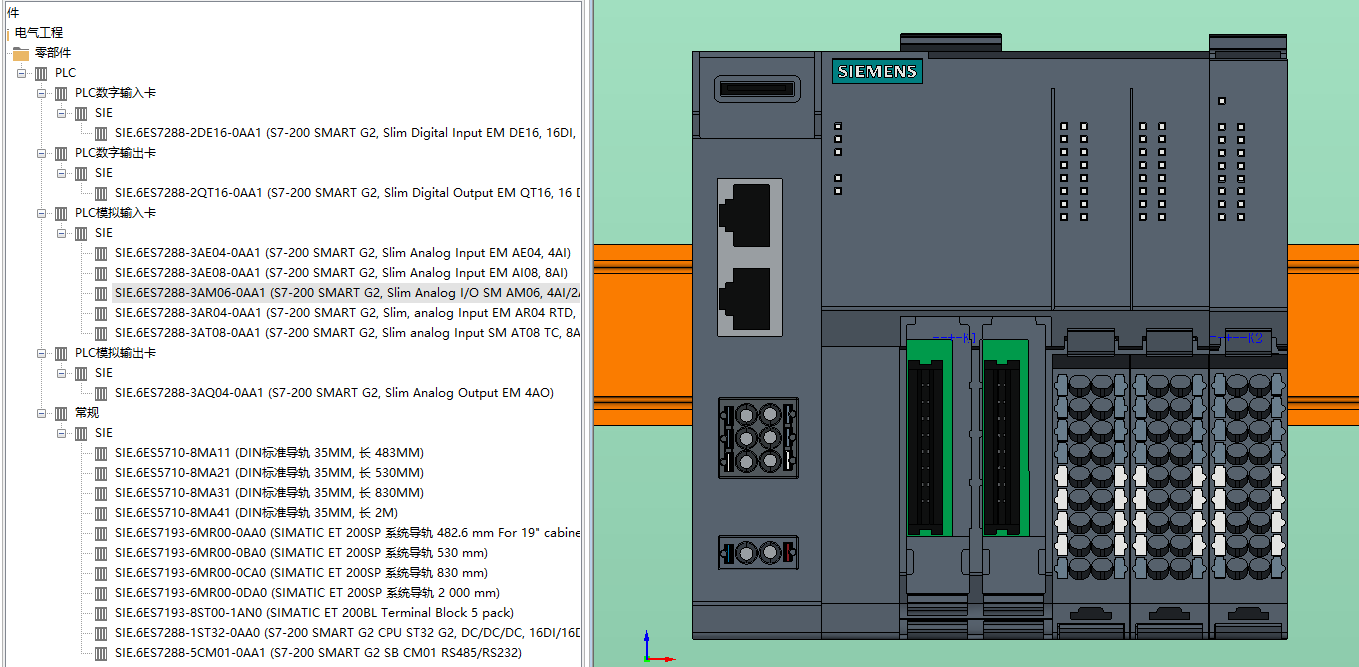Select DIN rail 6ES5710-8MA11 长 483MM
Screen dimensions: 1359x667
point(269,453)
